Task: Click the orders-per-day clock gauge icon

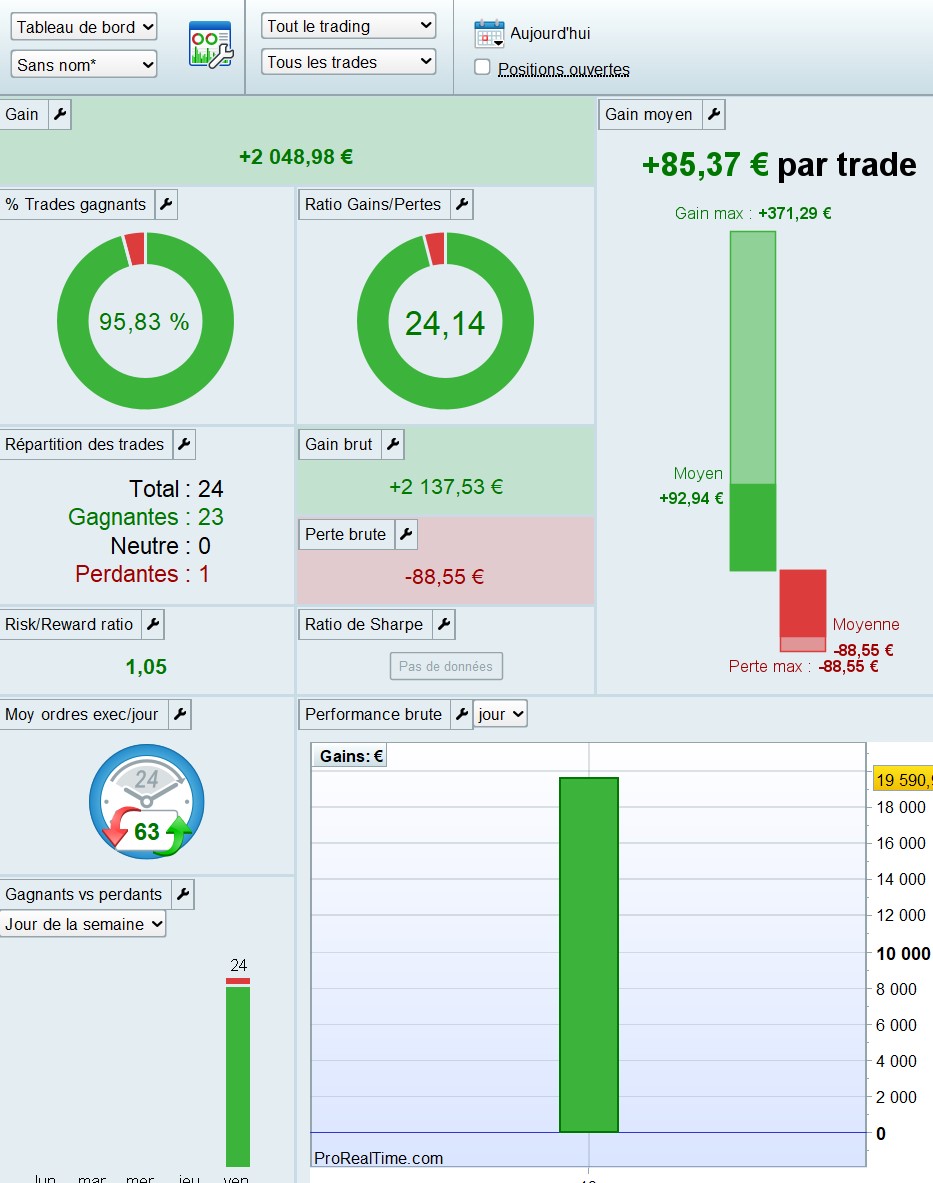Action: click(146, 801)
